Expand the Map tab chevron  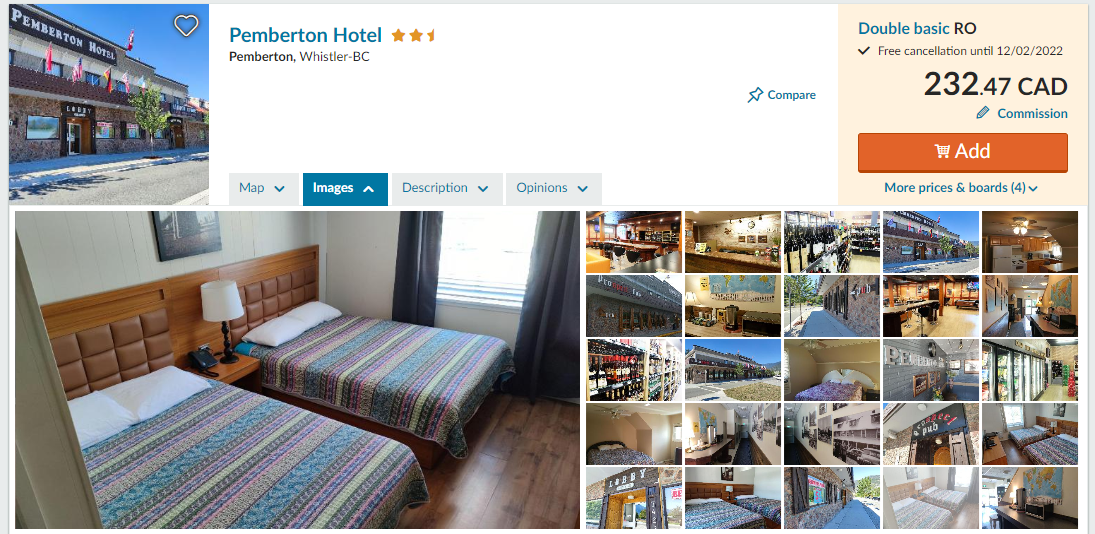(280, 188)
